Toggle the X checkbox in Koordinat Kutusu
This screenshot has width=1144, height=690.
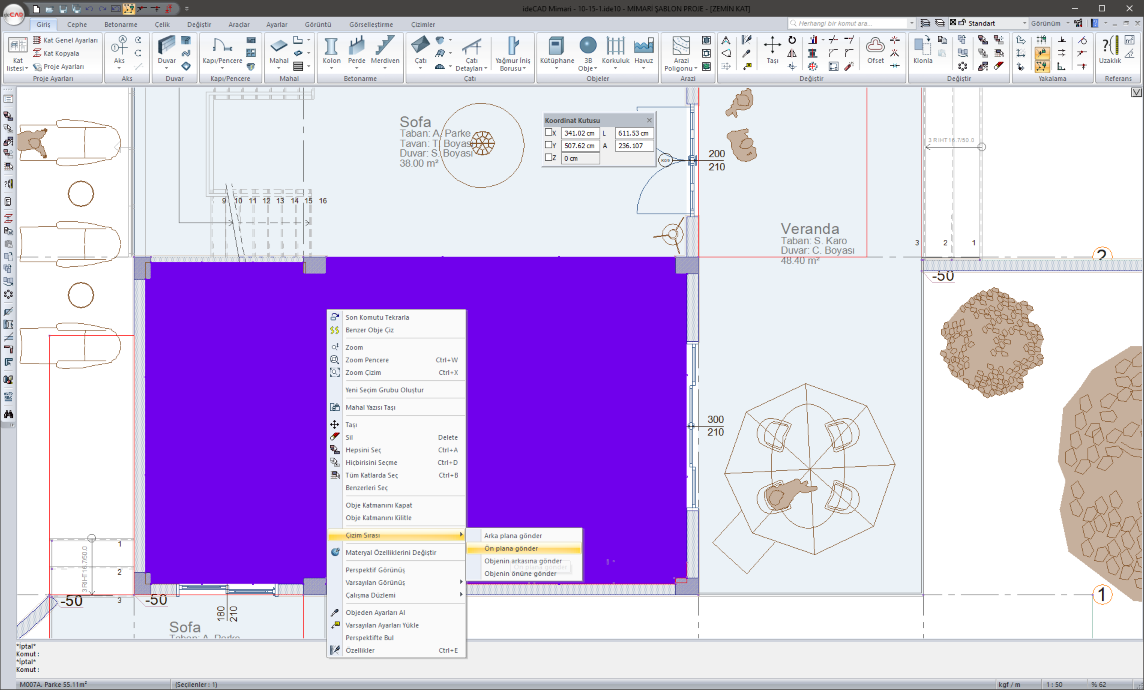tap(549, 132)
